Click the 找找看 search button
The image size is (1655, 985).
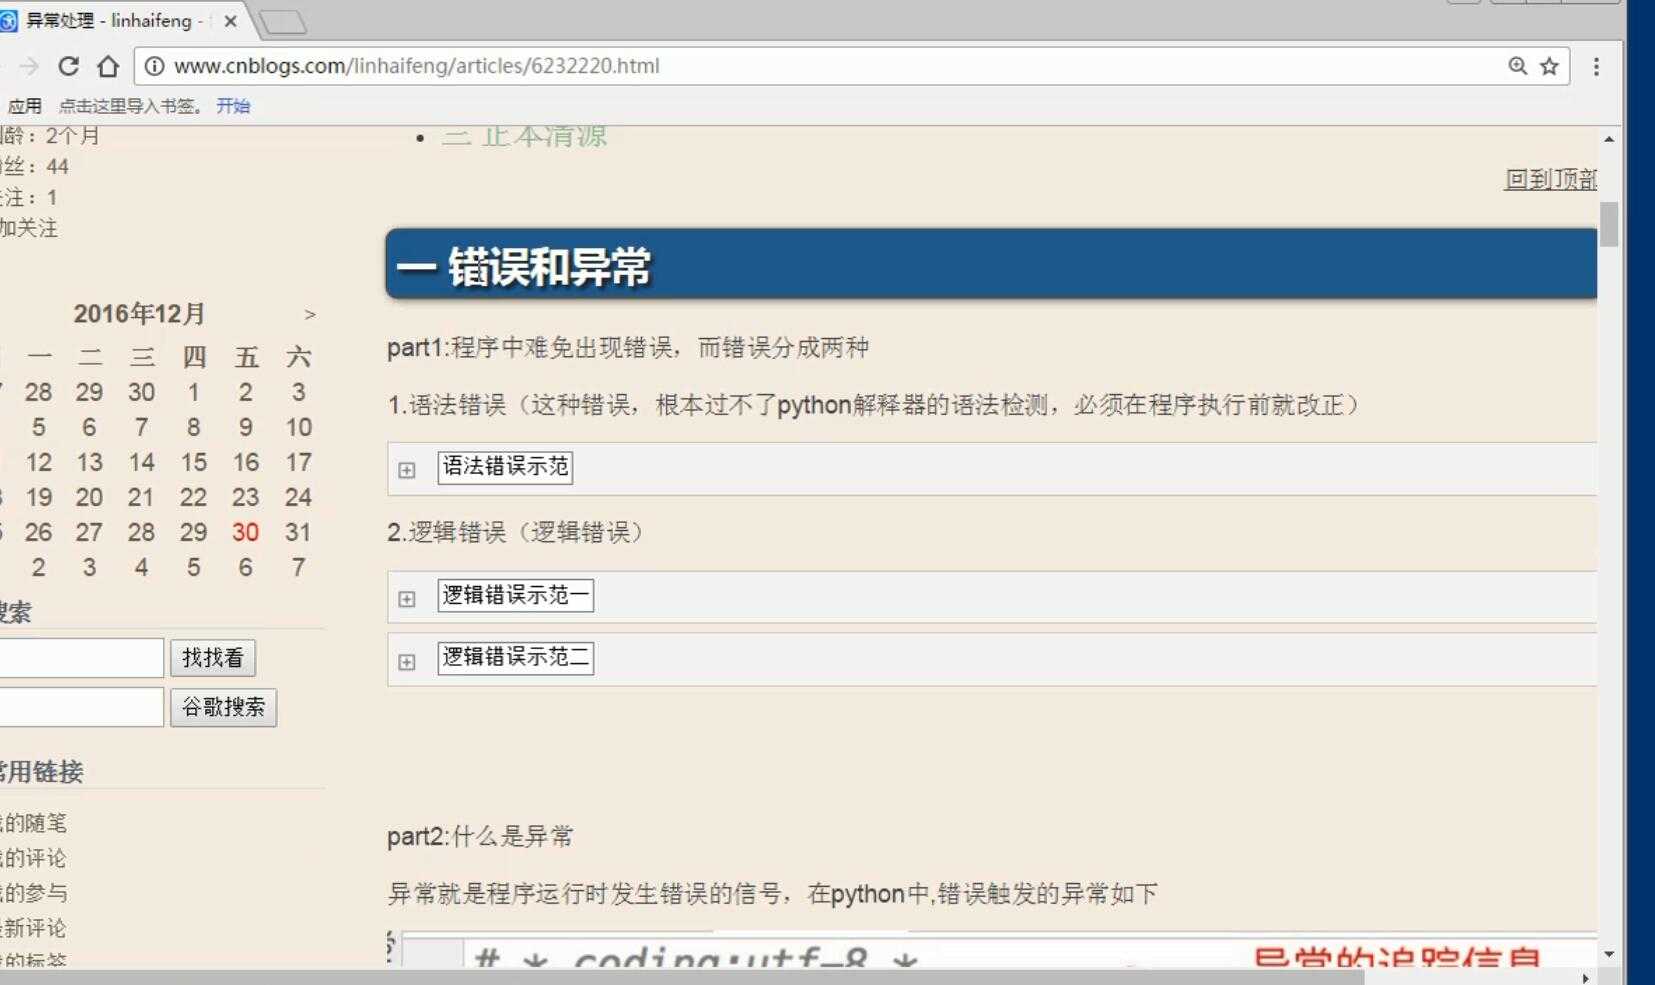tap(213, 657)
